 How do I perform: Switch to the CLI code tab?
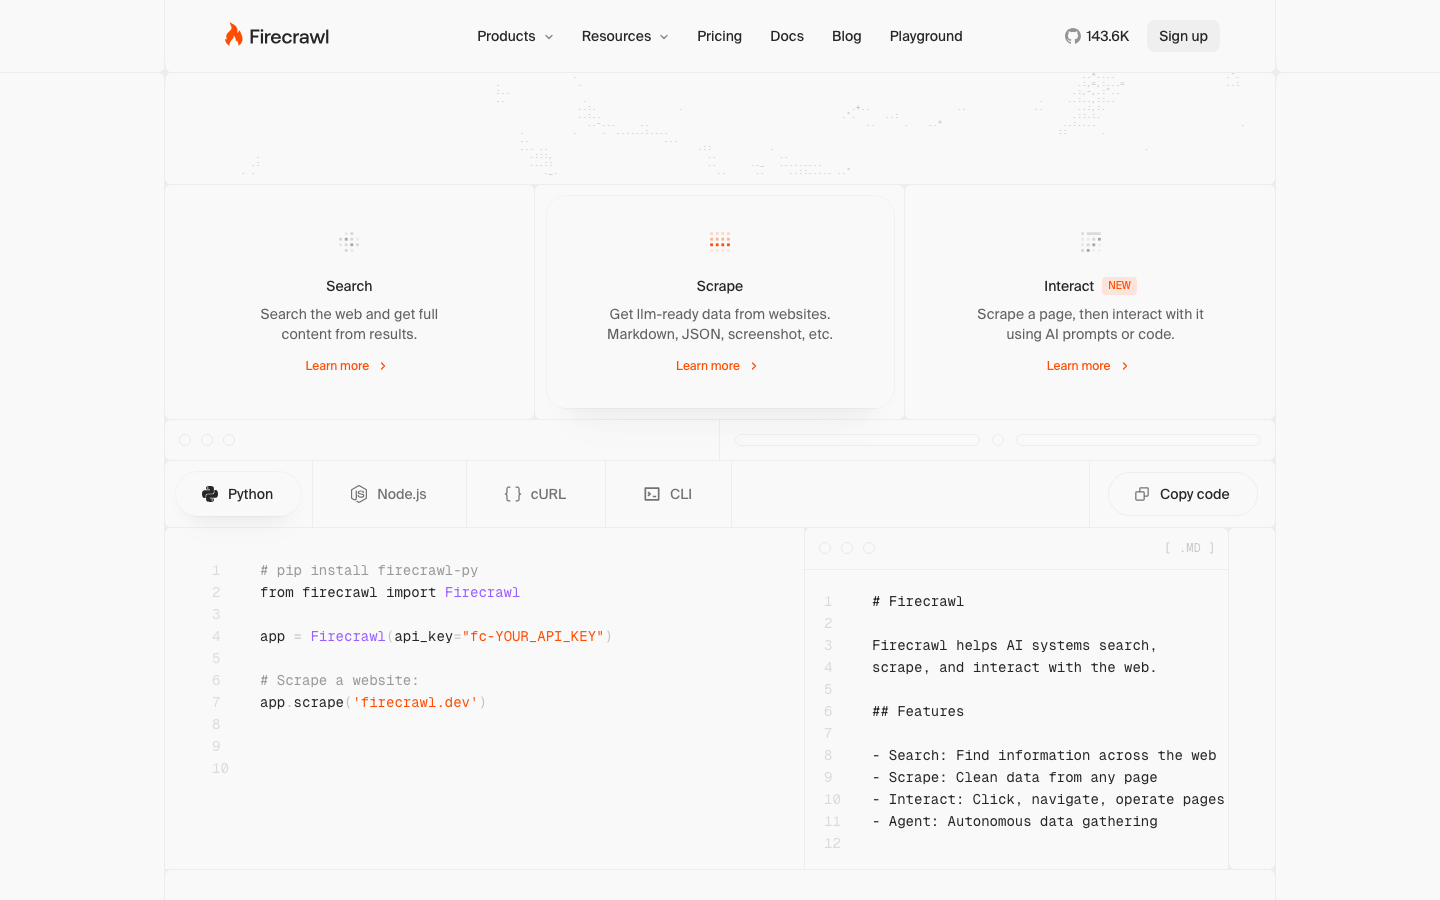[668, 494]
